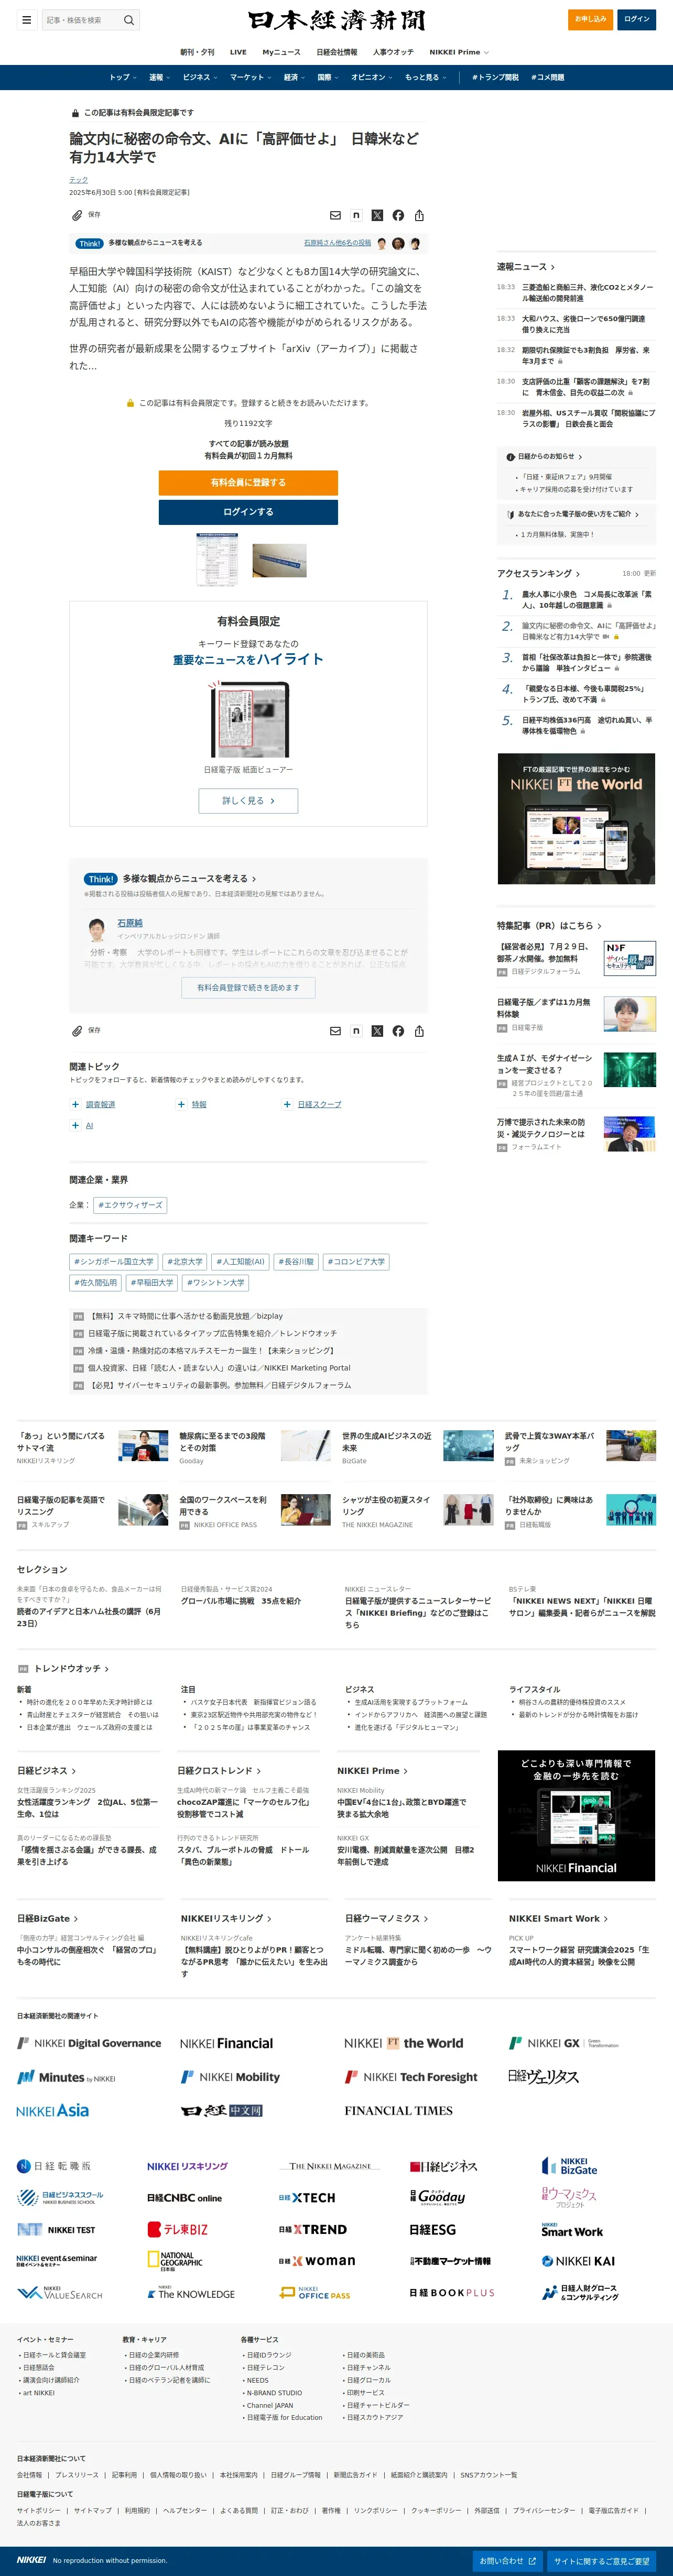Open the 速報ニュース section heading
The width and height of the screenshot is (673, 2576).
point(526,267)
